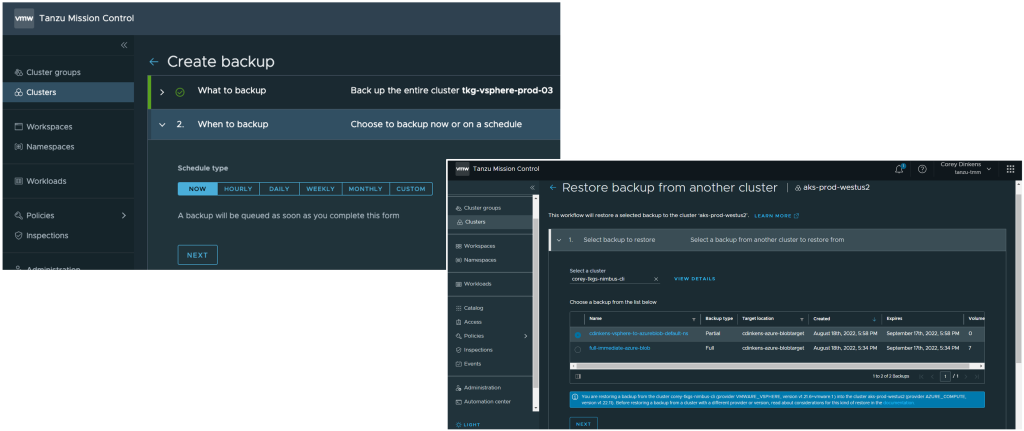Filter the Target location column
1024x431 pixels.
(x=803, y=319)
